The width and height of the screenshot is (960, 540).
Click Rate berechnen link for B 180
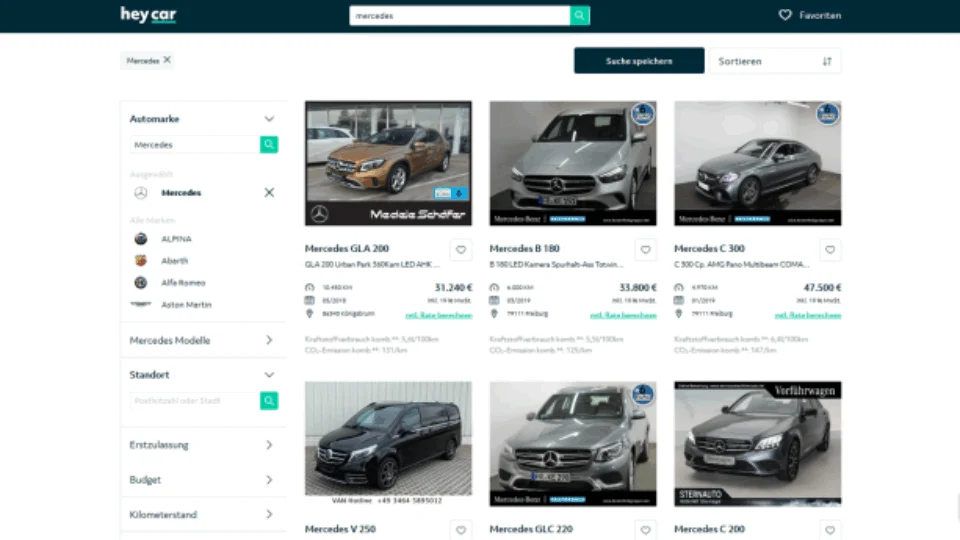pyautogui.click(x=623, y=315)
